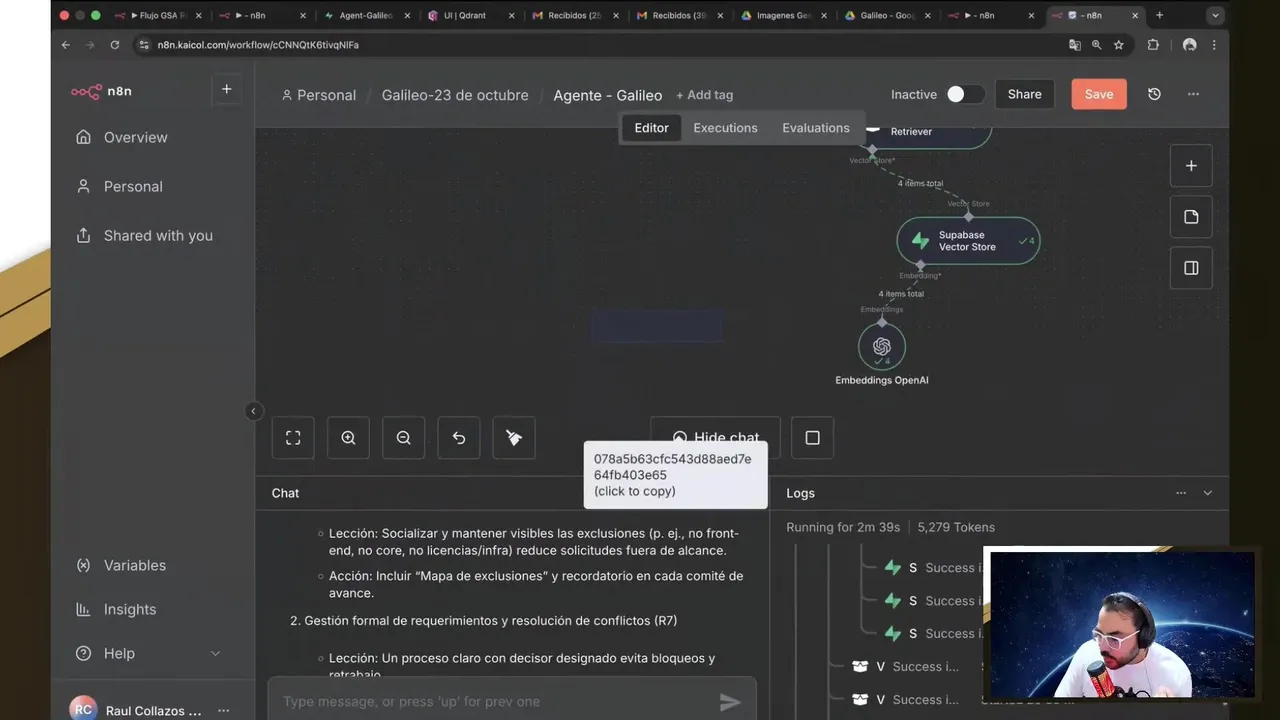1280x720 pixels.
Task: Click the plus button beside n8n logo
Action: pyautogui.click(x=227, y=90)
